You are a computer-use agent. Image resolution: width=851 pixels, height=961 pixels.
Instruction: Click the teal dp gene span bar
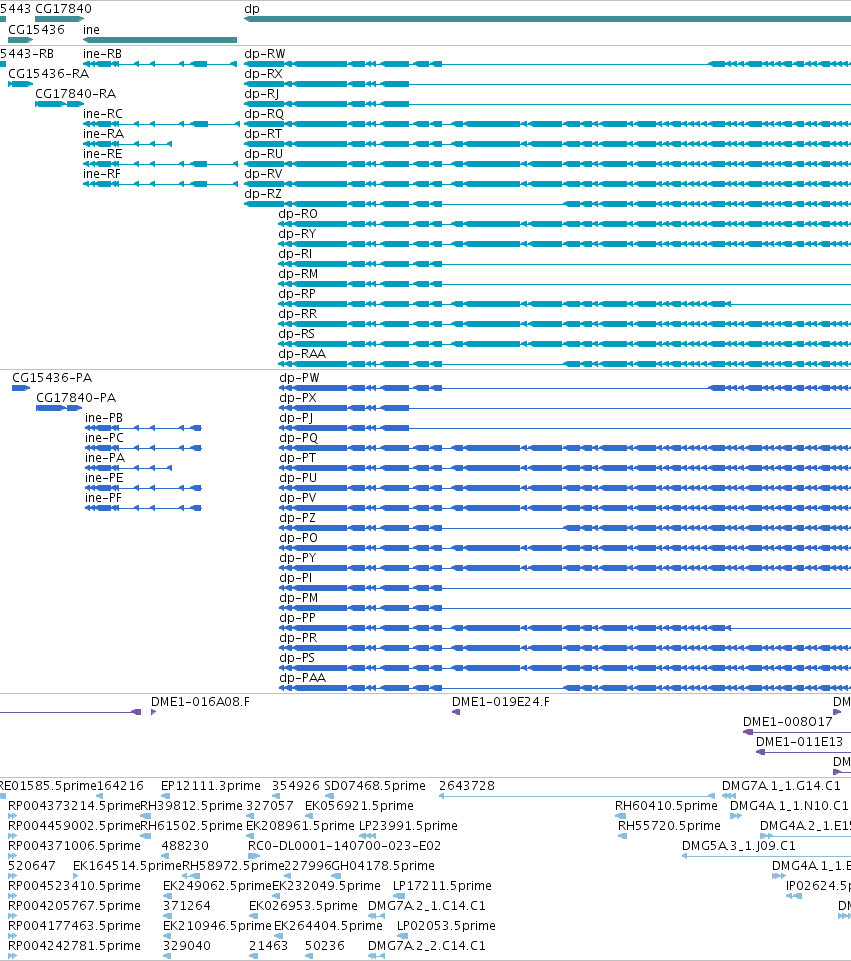click(547, 19)
